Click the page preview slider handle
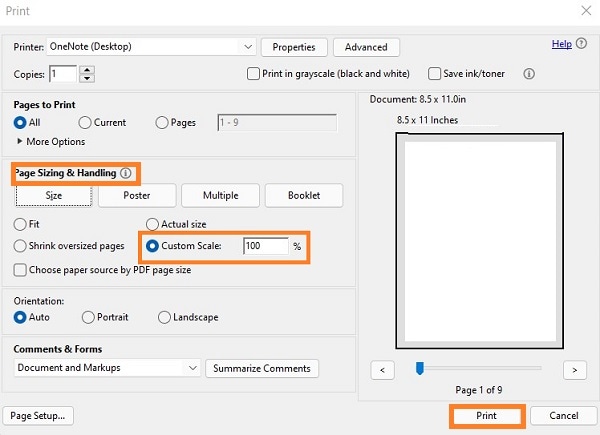Image resolution: width=600 pixels, height=435 pixels. [420, 368]
